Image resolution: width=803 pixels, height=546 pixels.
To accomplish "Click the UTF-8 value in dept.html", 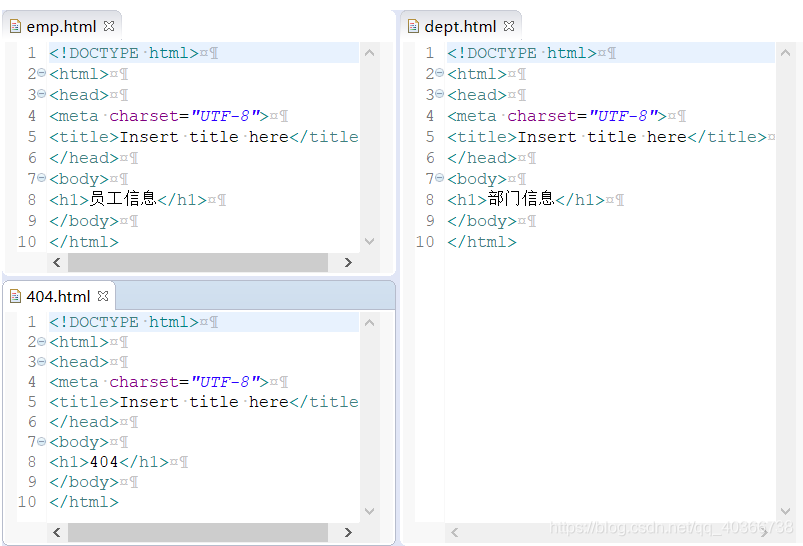I will [x=624, y=116].
